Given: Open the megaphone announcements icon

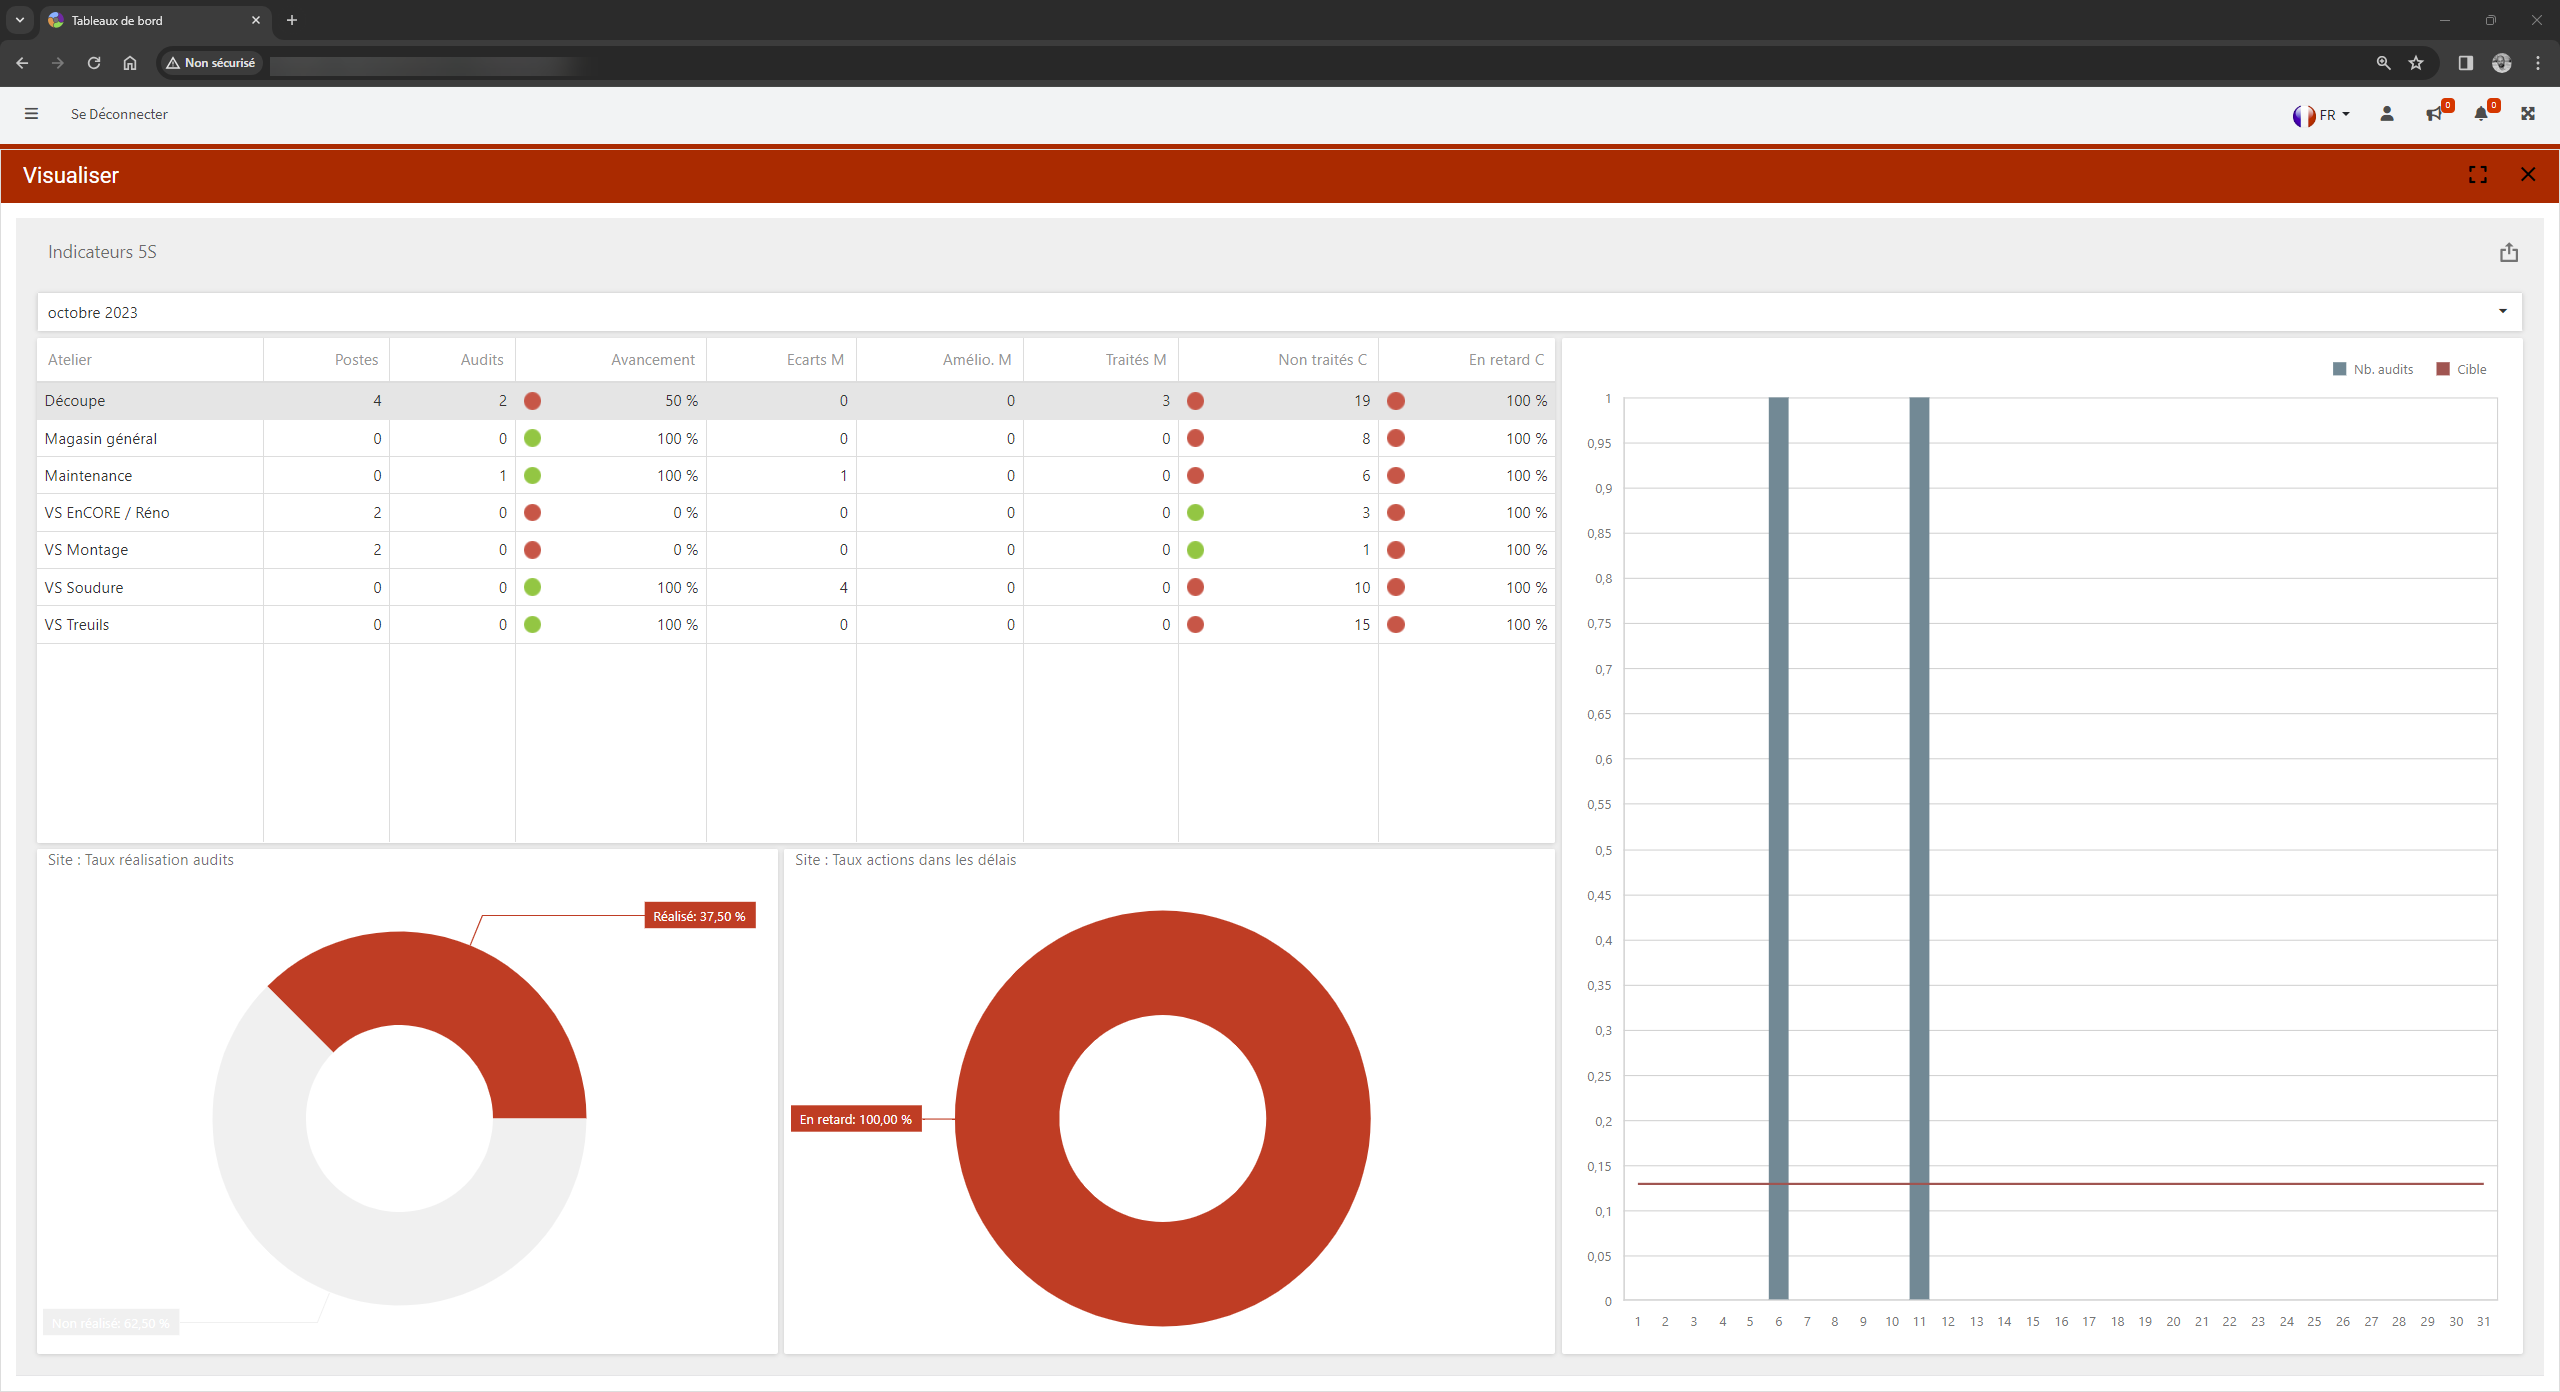Looking at the screenshot, I should [x=2433, y=114].
